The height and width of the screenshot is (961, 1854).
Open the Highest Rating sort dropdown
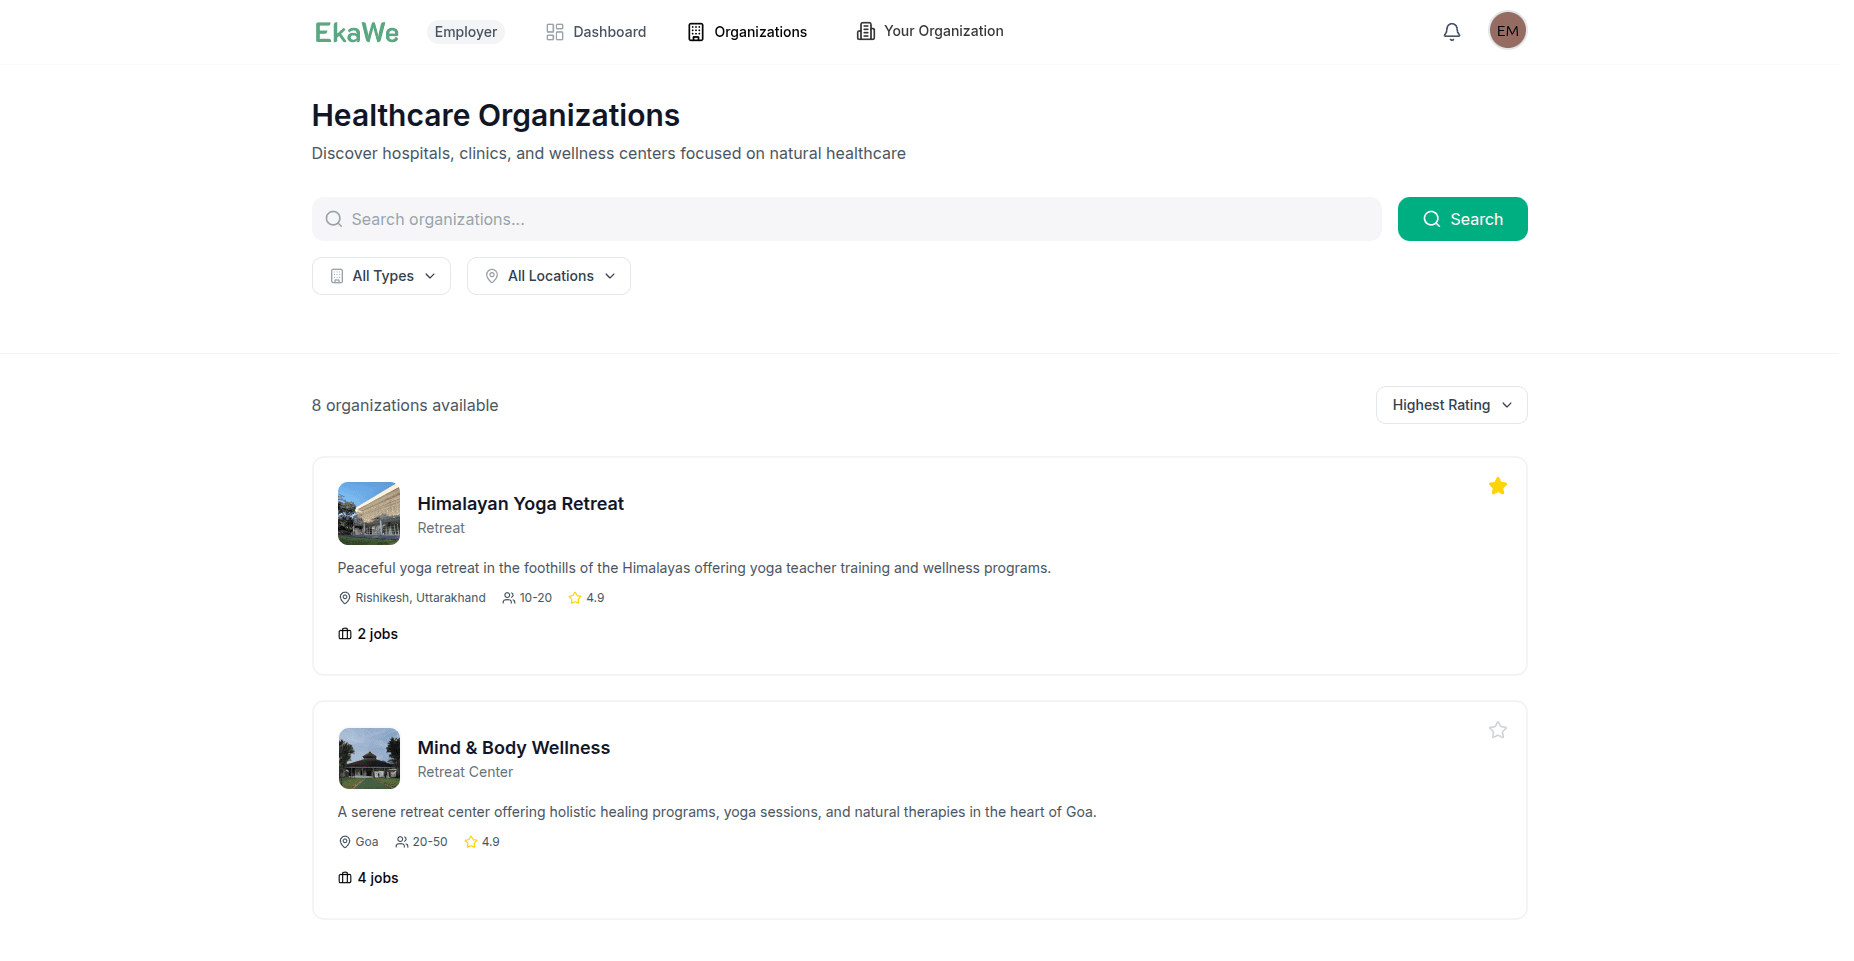click(x=1450, y=405)
